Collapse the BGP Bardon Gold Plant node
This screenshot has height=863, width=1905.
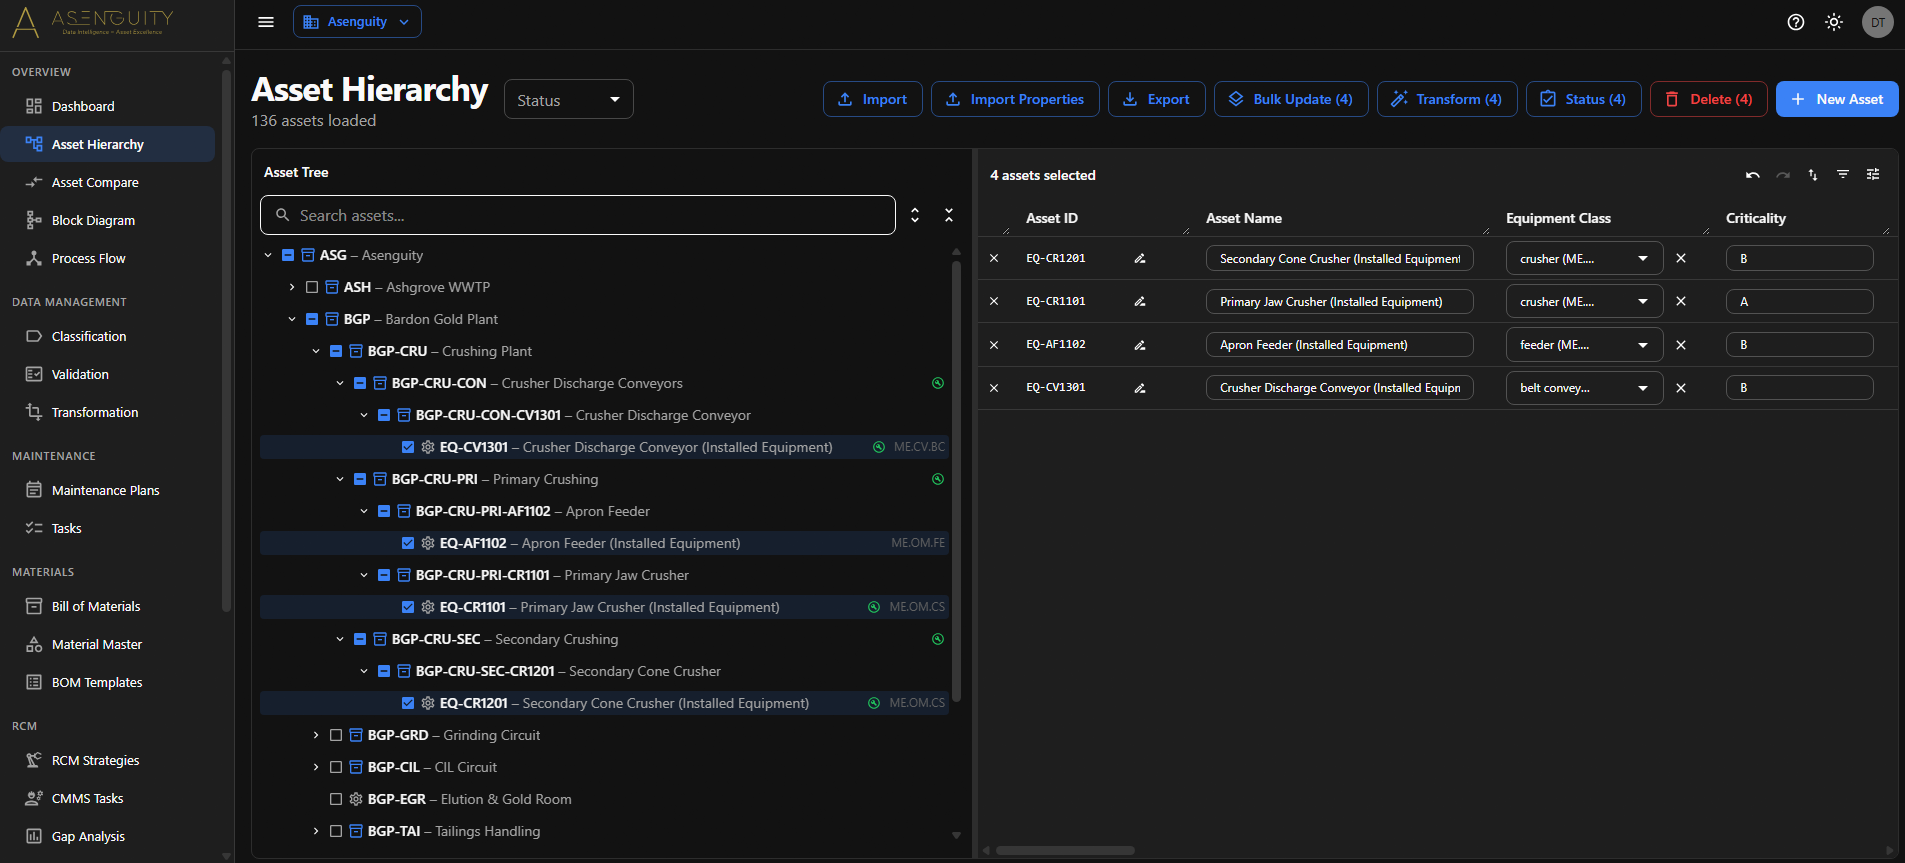(x=292, y=319)
